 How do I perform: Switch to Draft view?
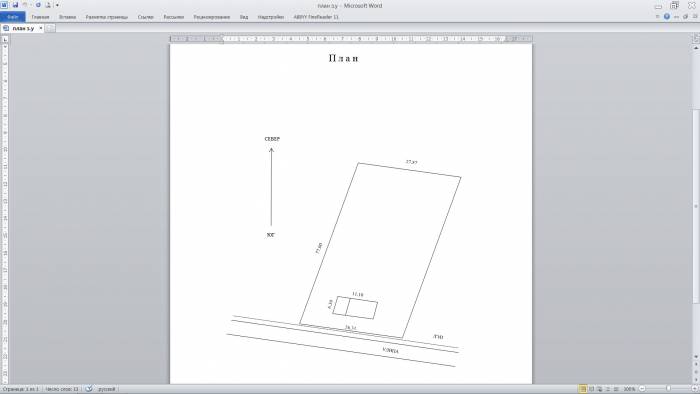pyautogui.click(x=616, y=389)
